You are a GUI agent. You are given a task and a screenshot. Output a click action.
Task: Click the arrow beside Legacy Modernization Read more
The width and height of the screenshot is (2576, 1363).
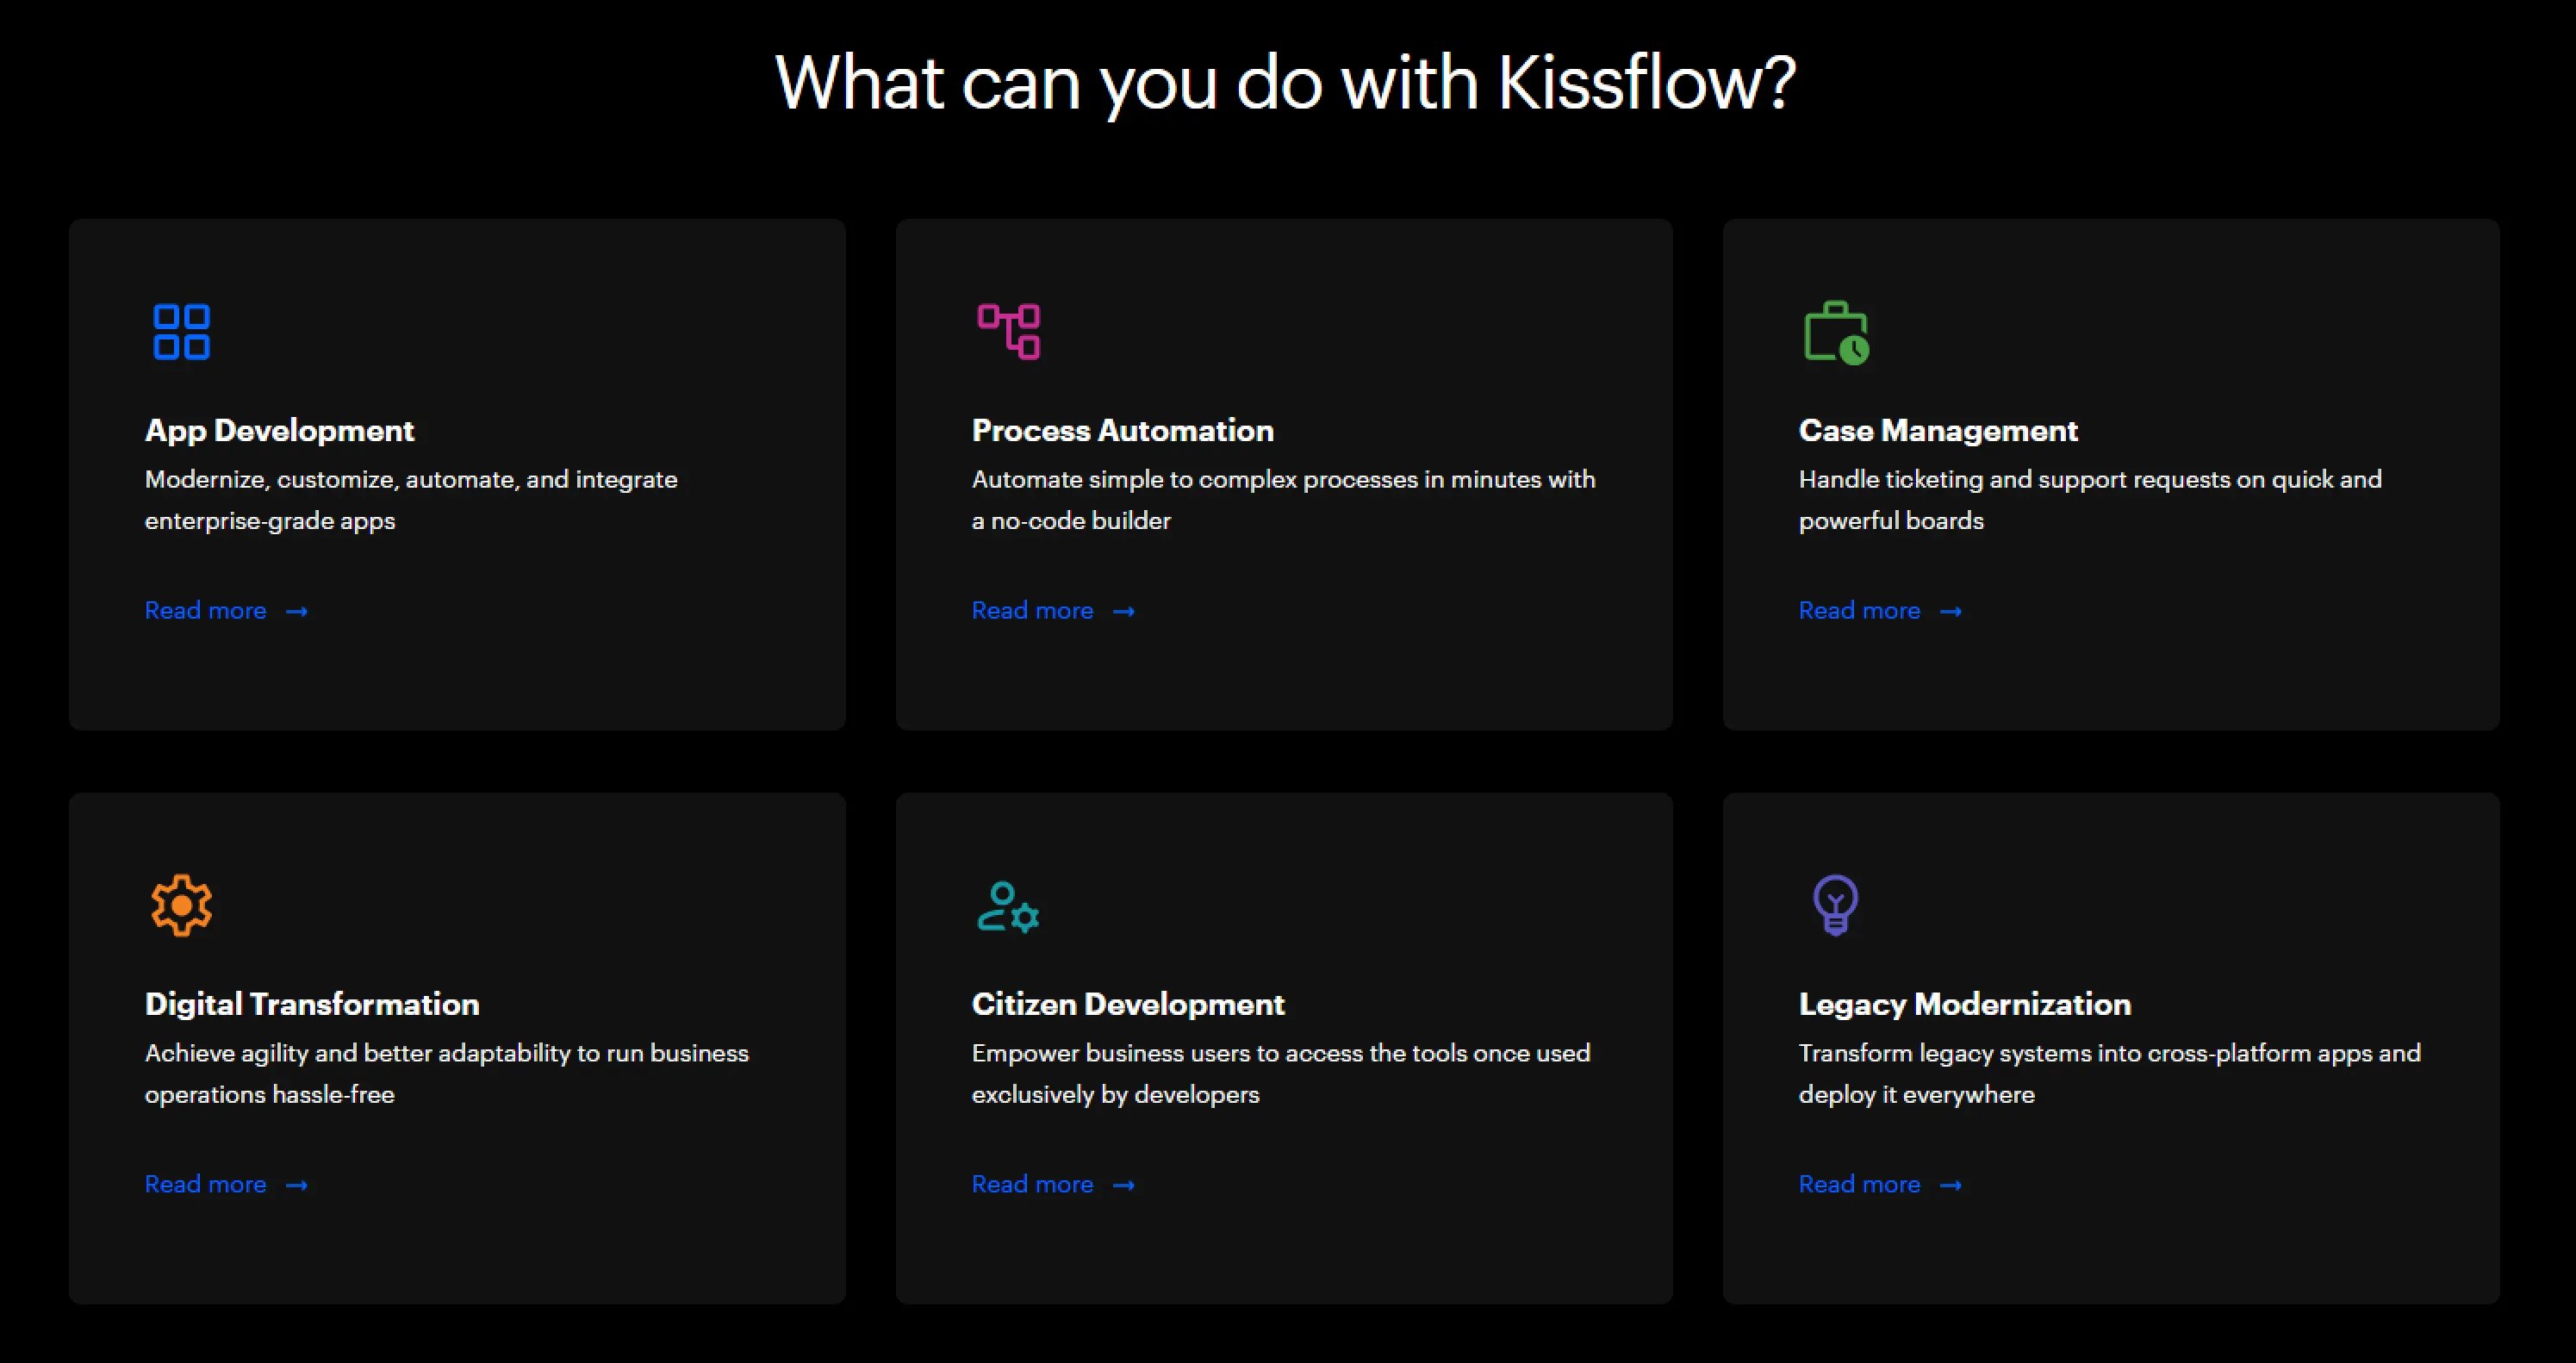(1951, 1184)
